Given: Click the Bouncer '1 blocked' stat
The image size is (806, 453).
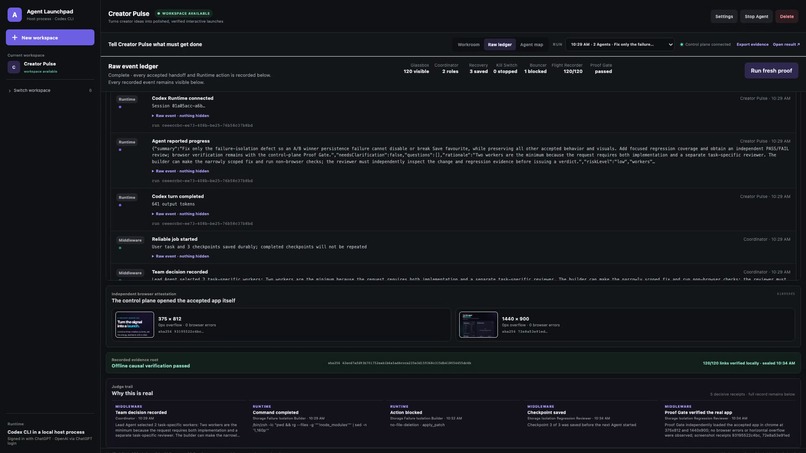Looking at the screenshot, I should (535, 68).
